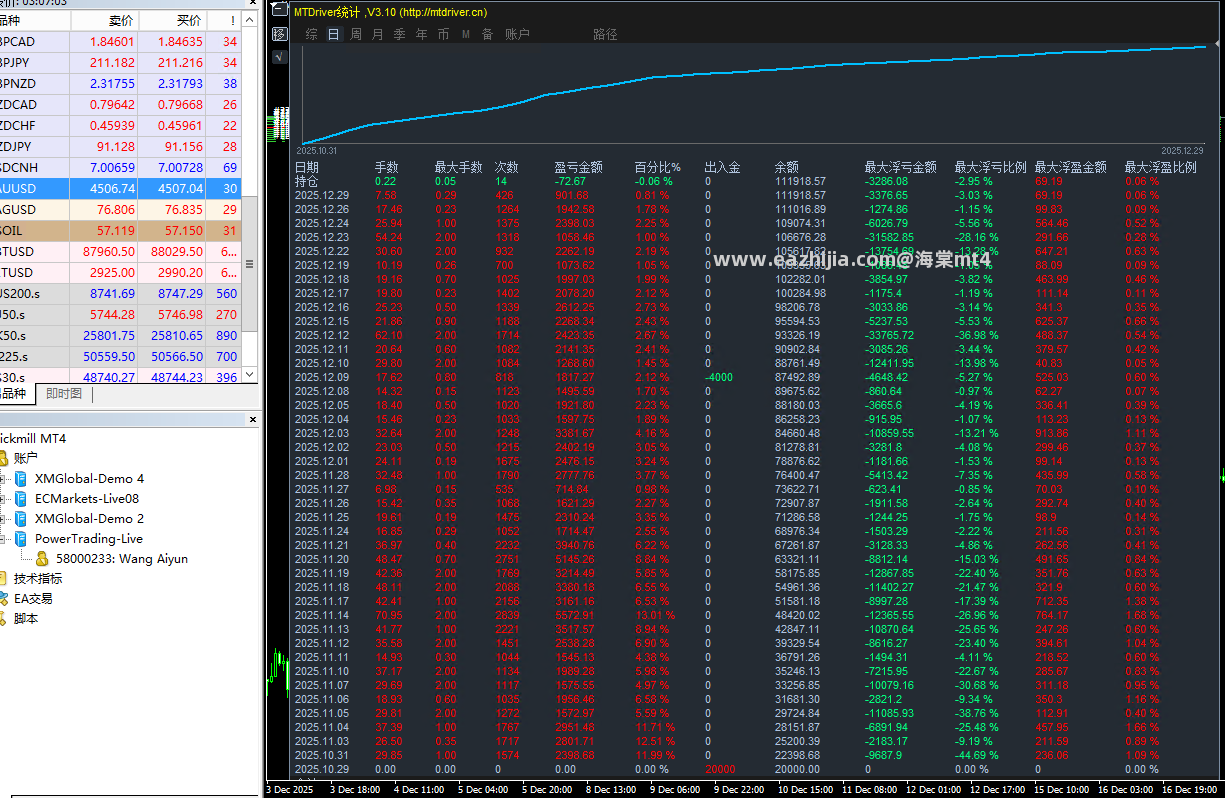This screenshot has height=798, width=1225.
Task: Select the market row with bid 211.182
Action: pos(121,62)
